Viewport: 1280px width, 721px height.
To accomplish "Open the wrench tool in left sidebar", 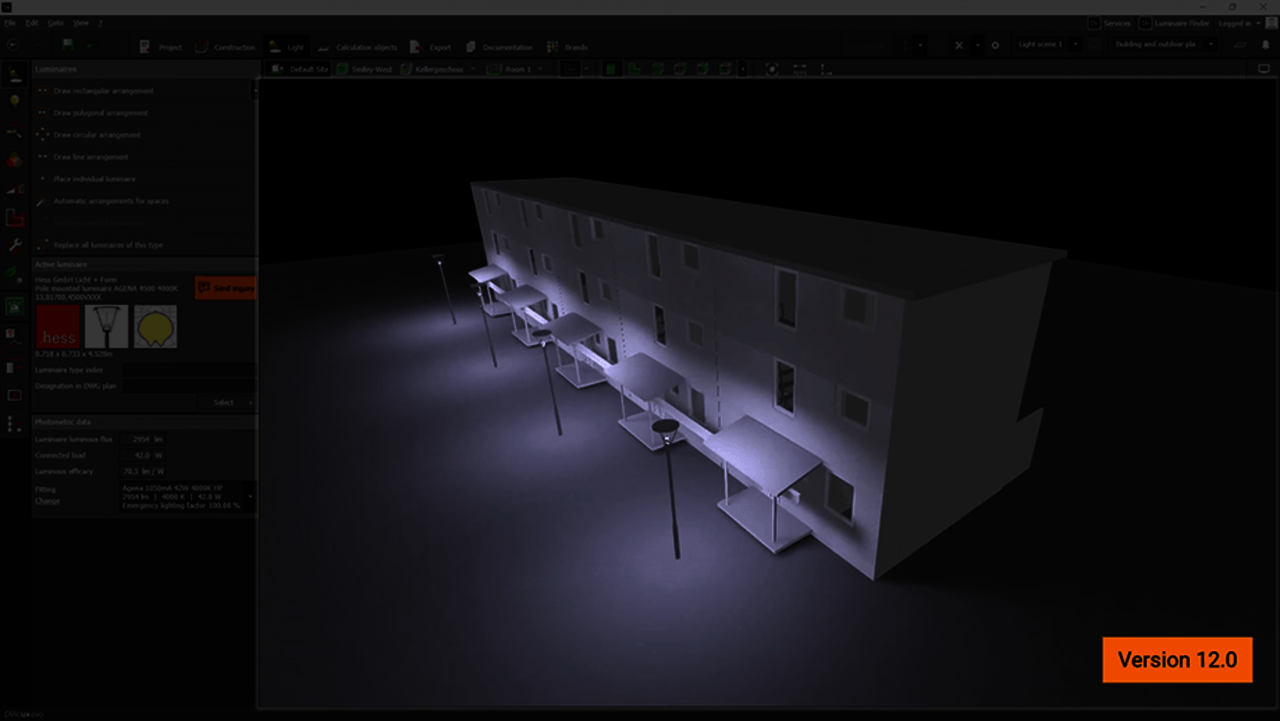I will pyautogui.click(x=14, y=244).
